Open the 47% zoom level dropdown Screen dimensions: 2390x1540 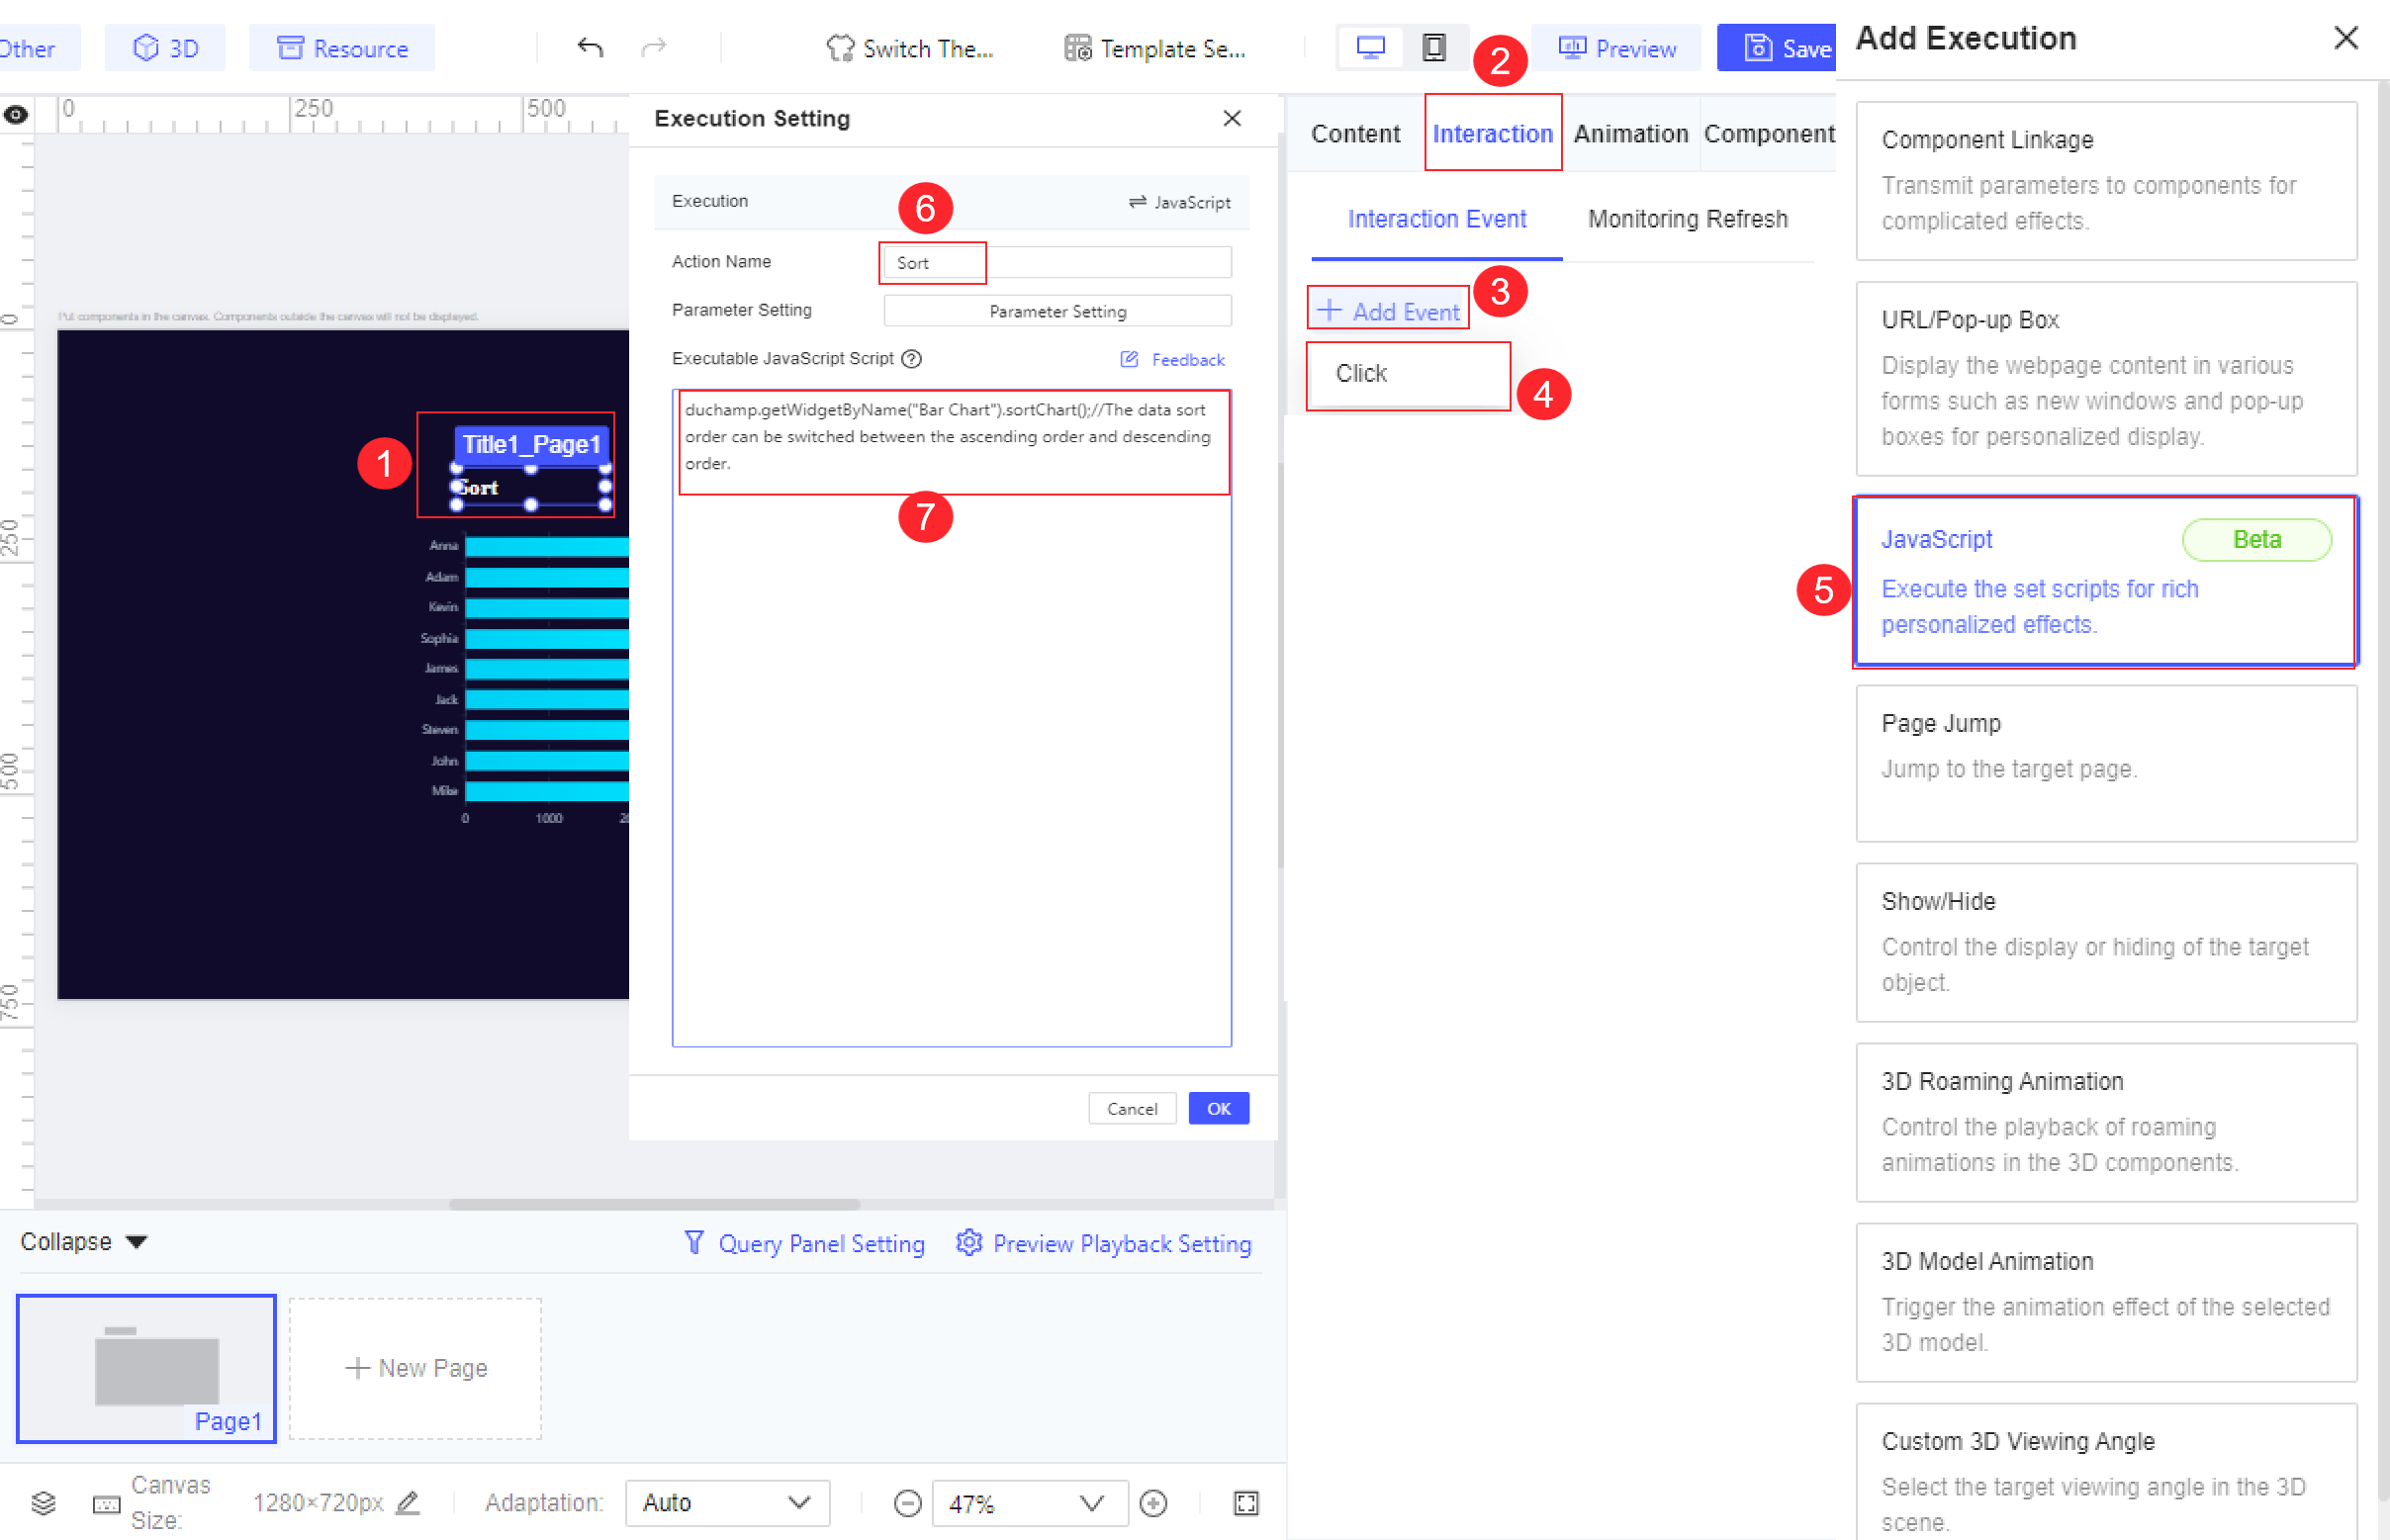coord(1029,1503)
